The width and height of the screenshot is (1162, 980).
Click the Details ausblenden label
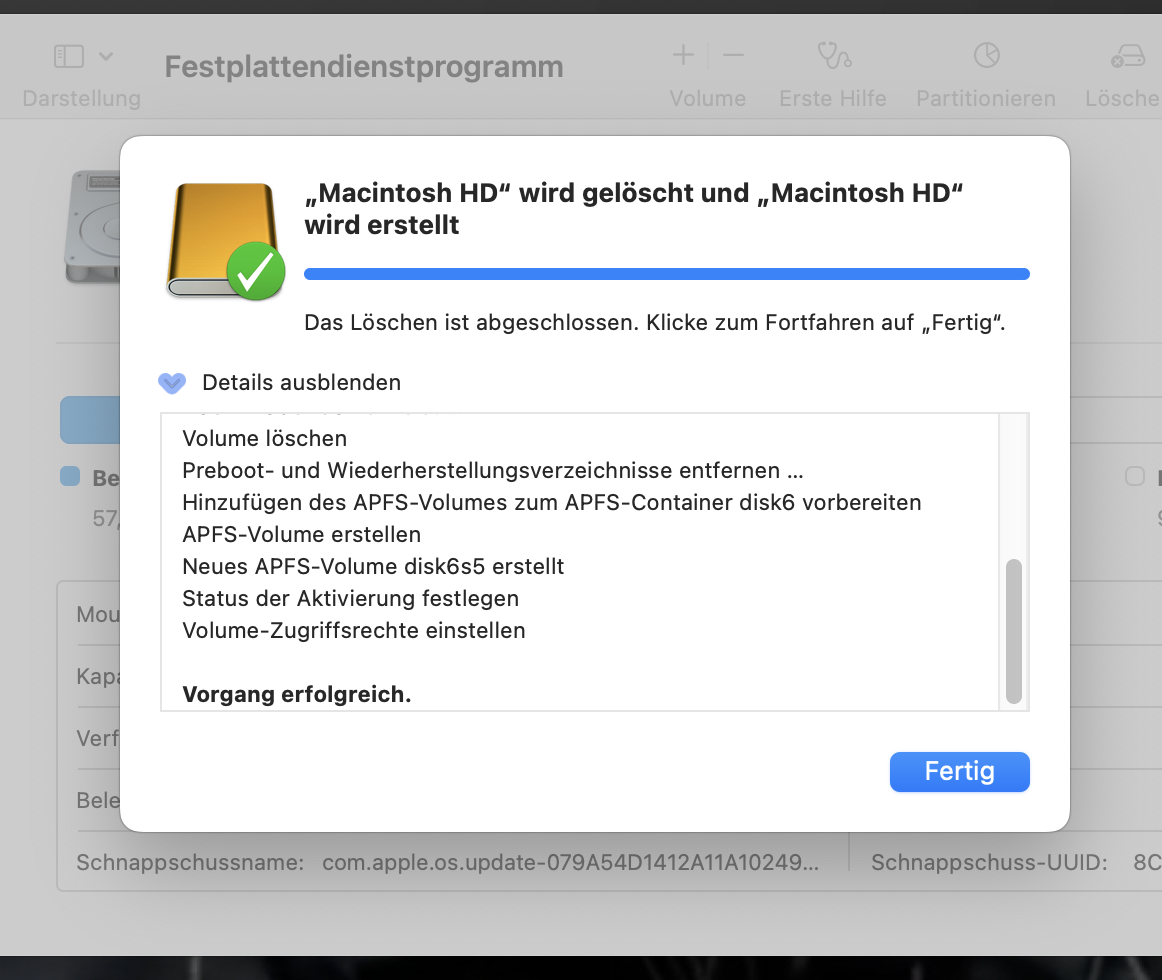[x=302, y=383]
